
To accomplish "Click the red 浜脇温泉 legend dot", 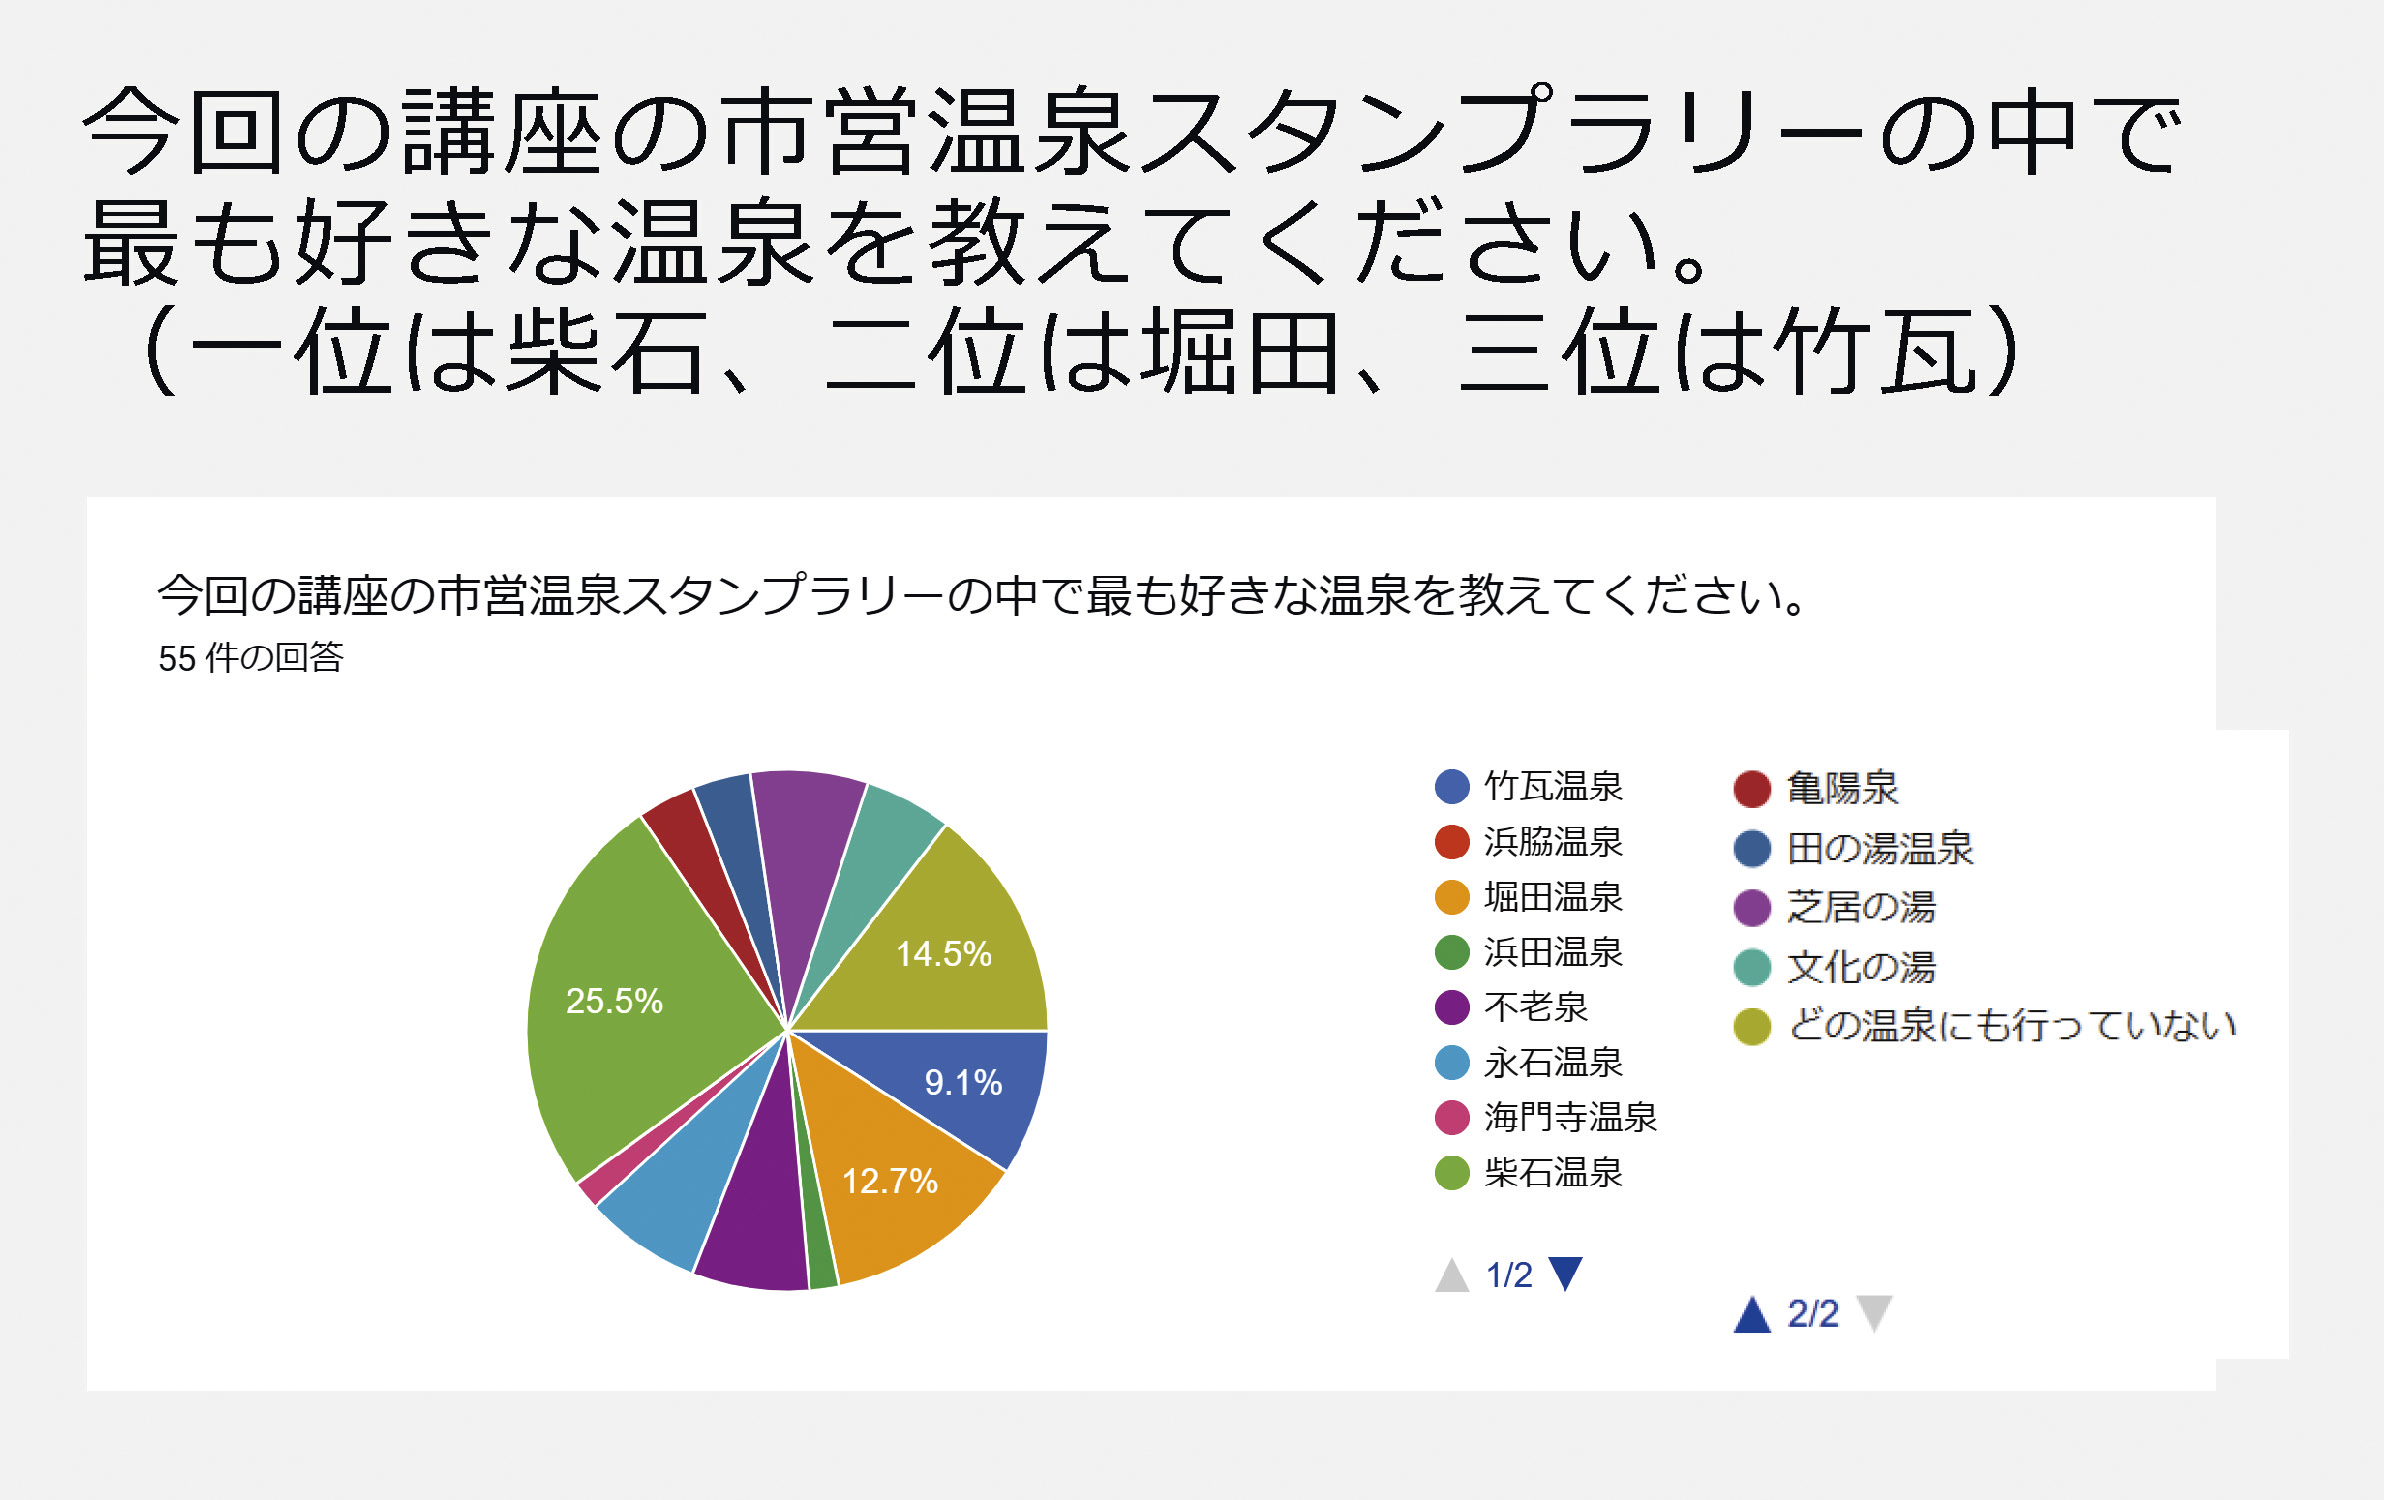I will pos(1451,842).
